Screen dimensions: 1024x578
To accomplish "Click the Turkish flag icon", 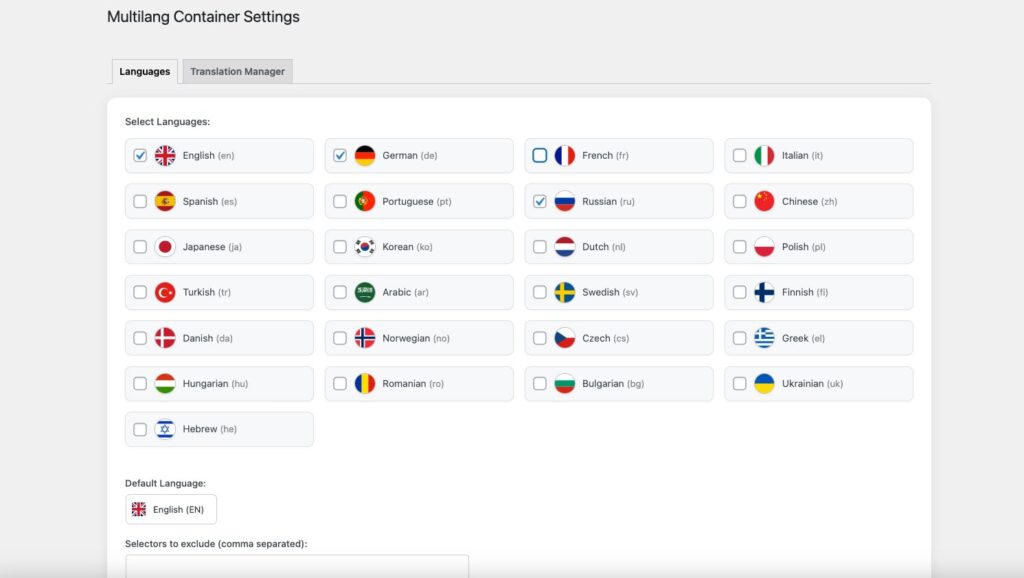I will tap(165, 293).
